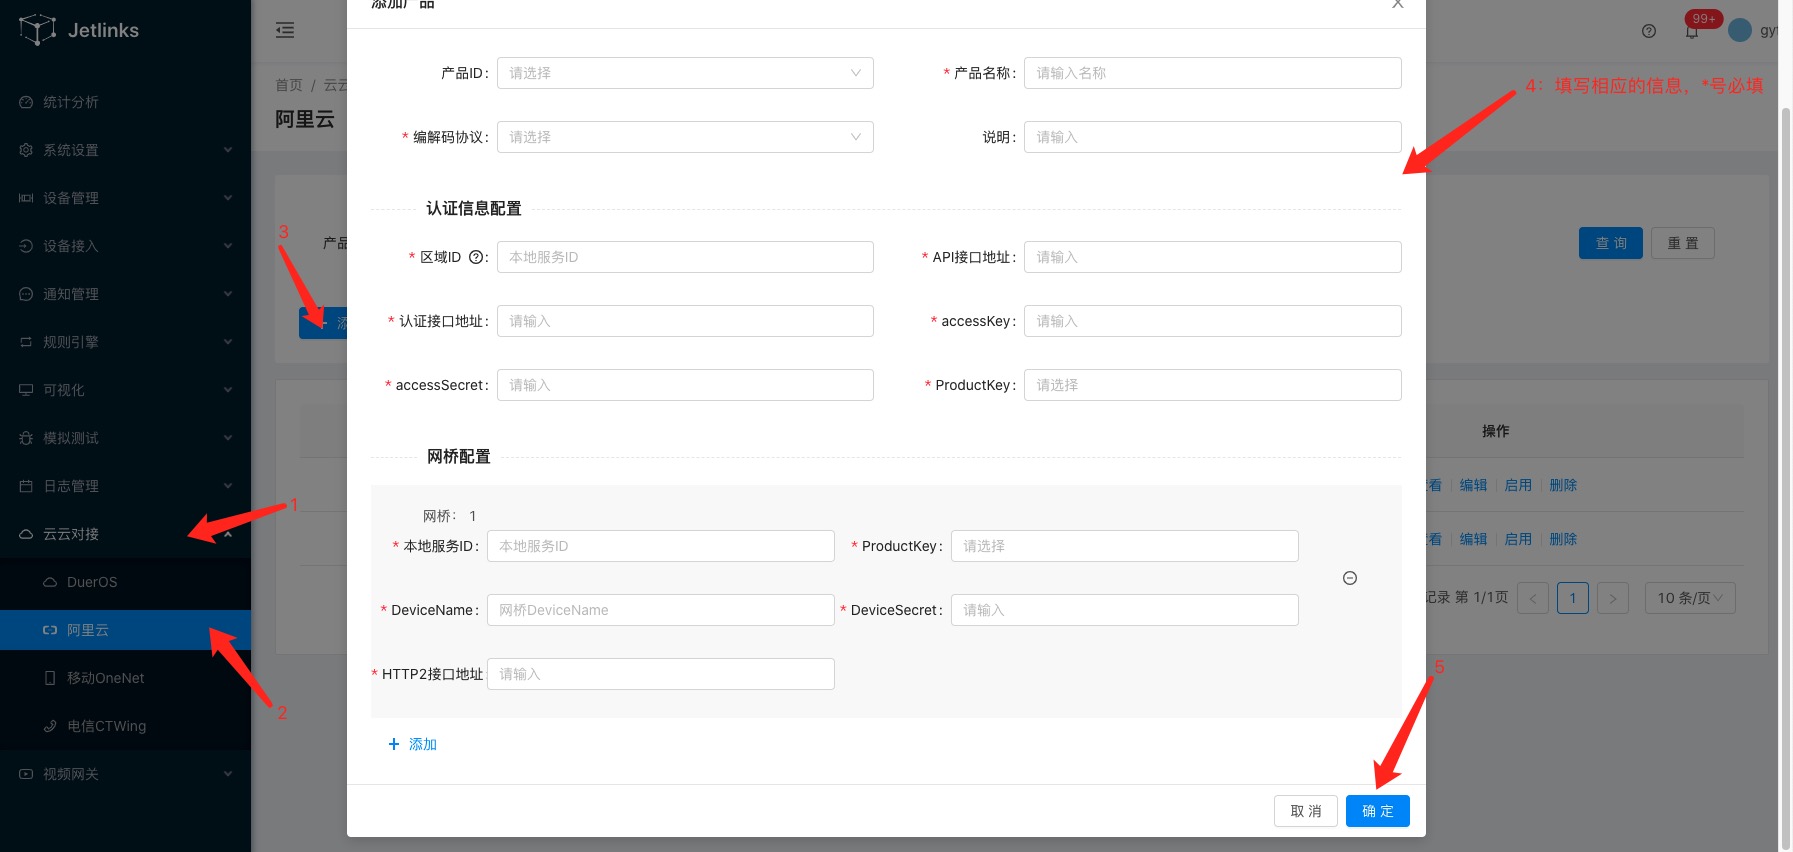Click the 区域ID help tooltip icon
Viewport: 1793px width, 852px height.
pos(476,257)
